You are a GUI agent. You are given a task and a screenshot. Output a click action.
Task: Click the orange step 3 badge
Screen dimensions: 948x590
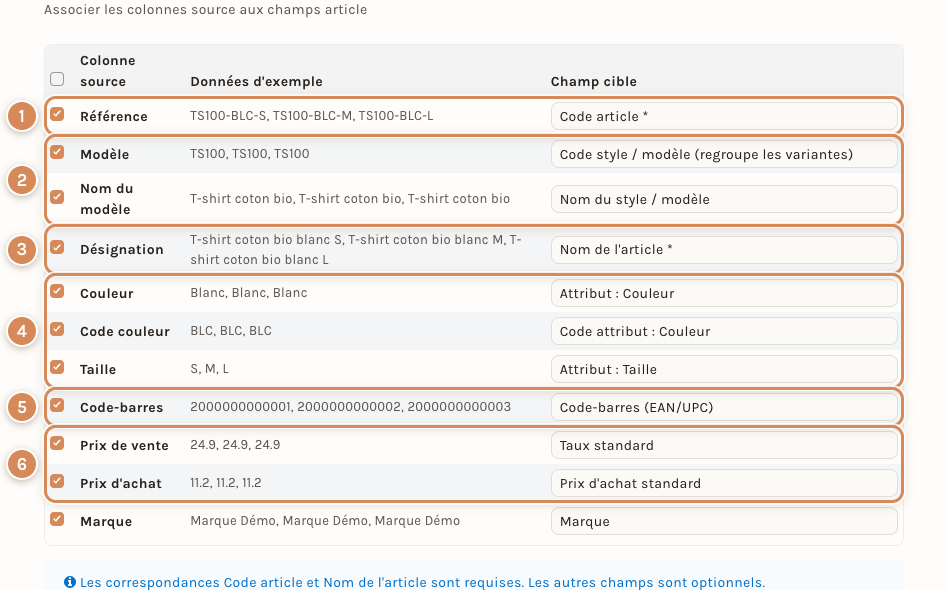(22, 249)
